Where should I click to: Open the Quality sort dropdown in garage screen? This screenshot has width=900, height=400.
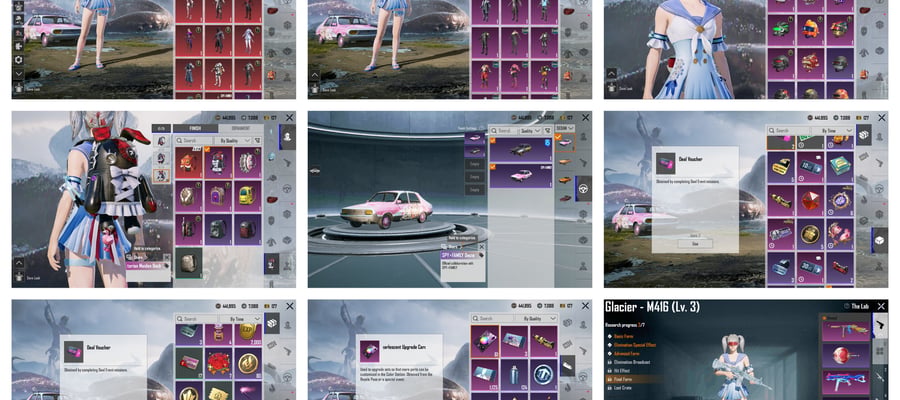coord(529,130)
